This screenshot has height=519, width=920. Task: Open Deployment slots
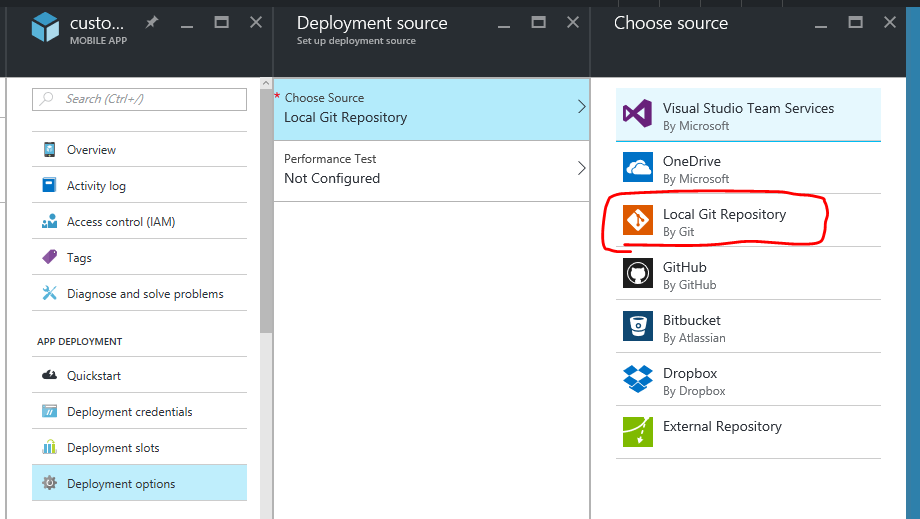click(x=139, y=447)
